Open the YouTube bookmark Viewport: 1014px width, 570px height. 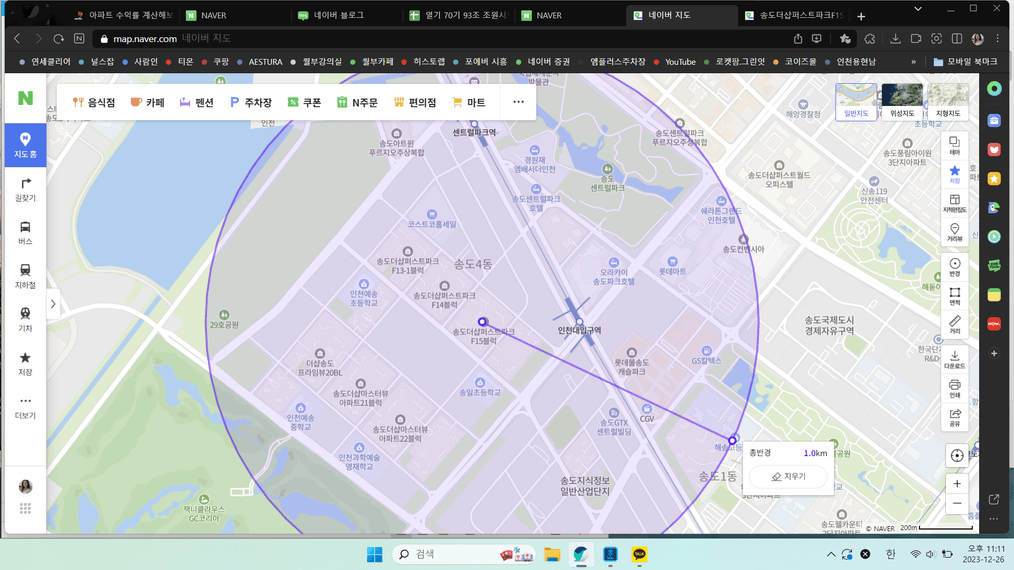click(x=674, y=61)
